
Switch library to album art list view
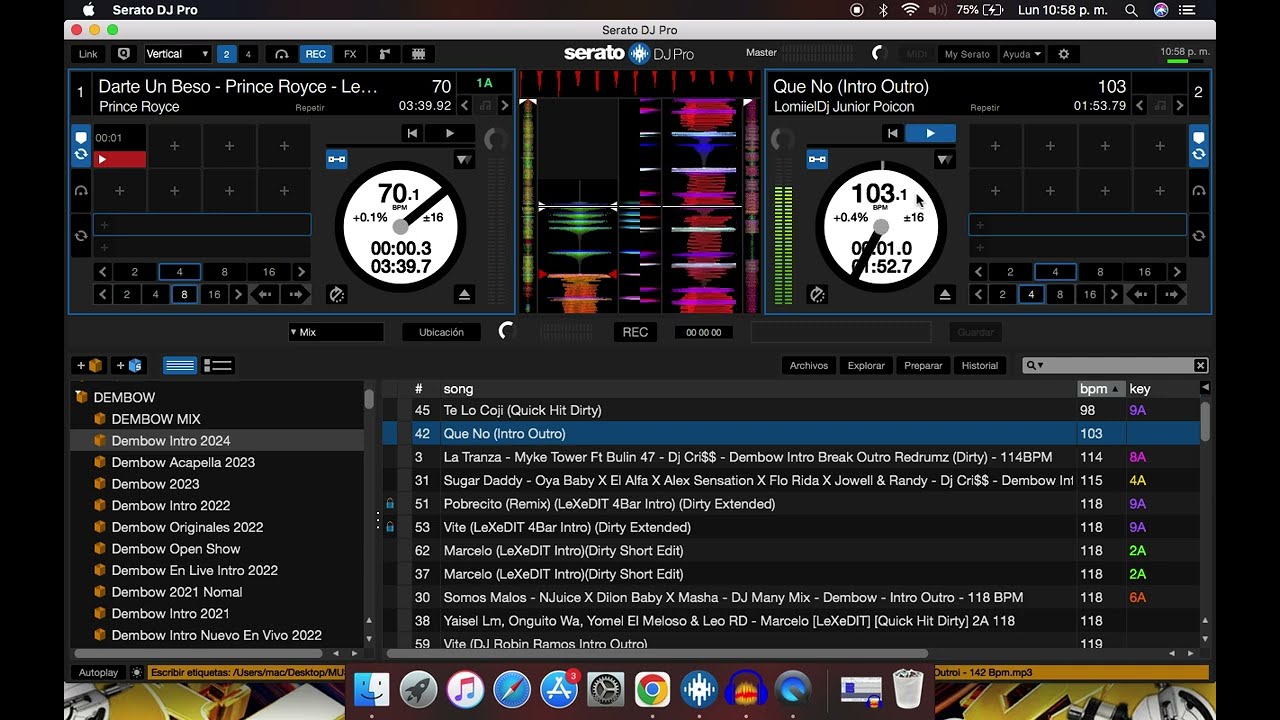tap(218, 366)
